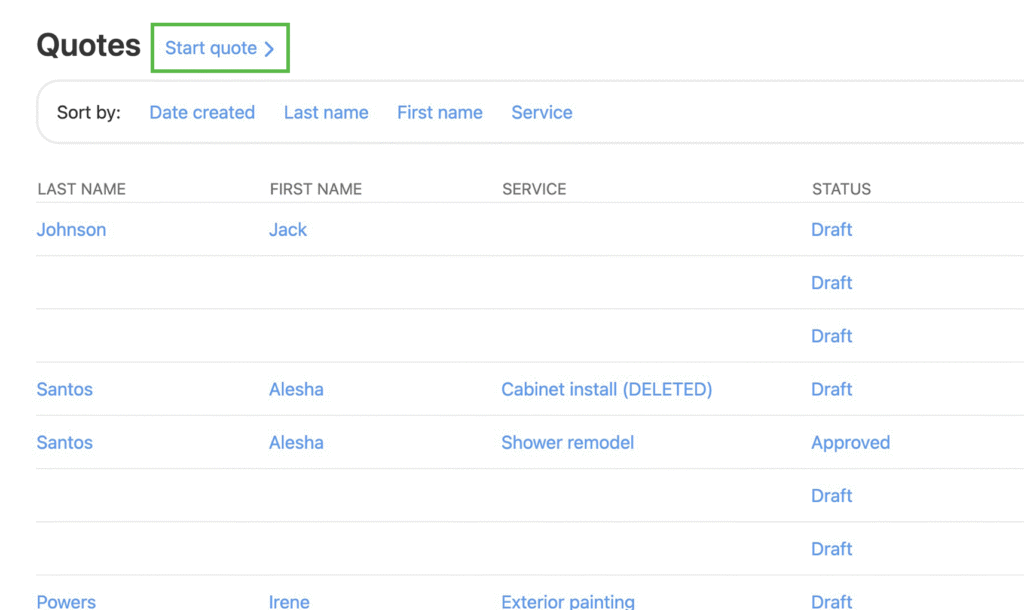Select Alesha in the Shower remodel row
The width and height of the screenshot is (1024, 610).
coord(296,442)
